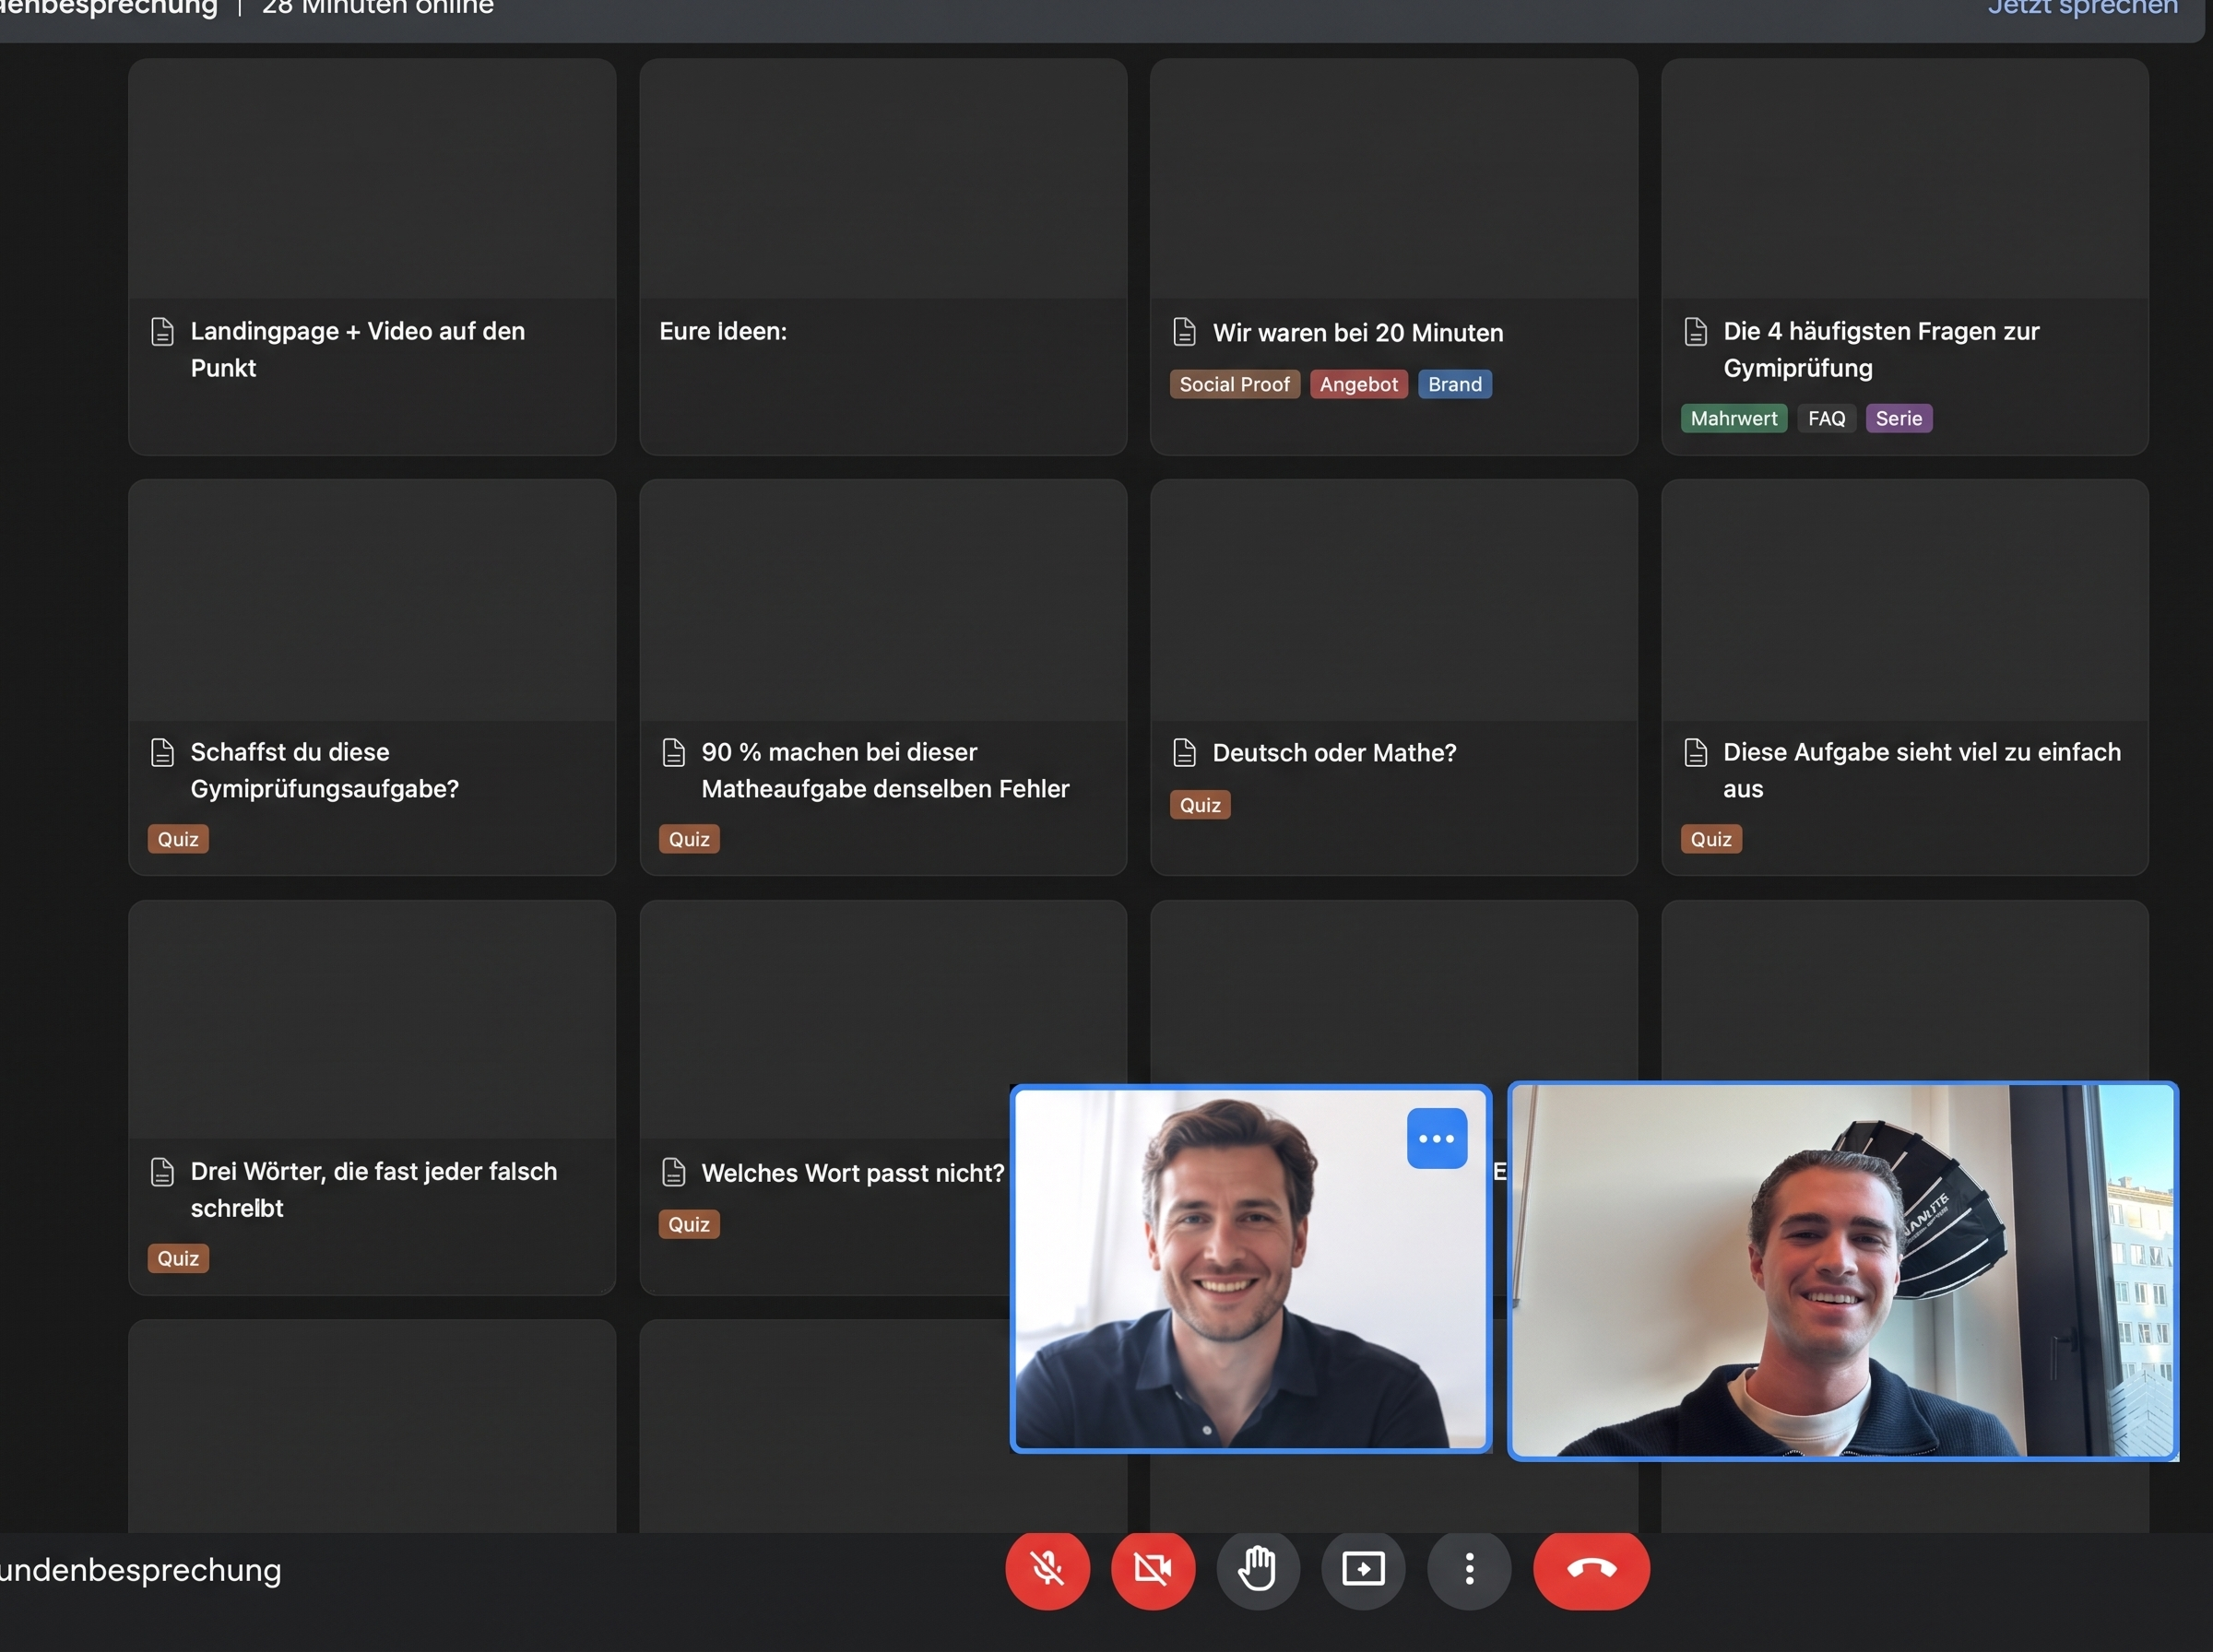This screenshot has height=1652, width=2213.
Task: Click the 'Eure Ideen:' card title
Action: point(723,331)
